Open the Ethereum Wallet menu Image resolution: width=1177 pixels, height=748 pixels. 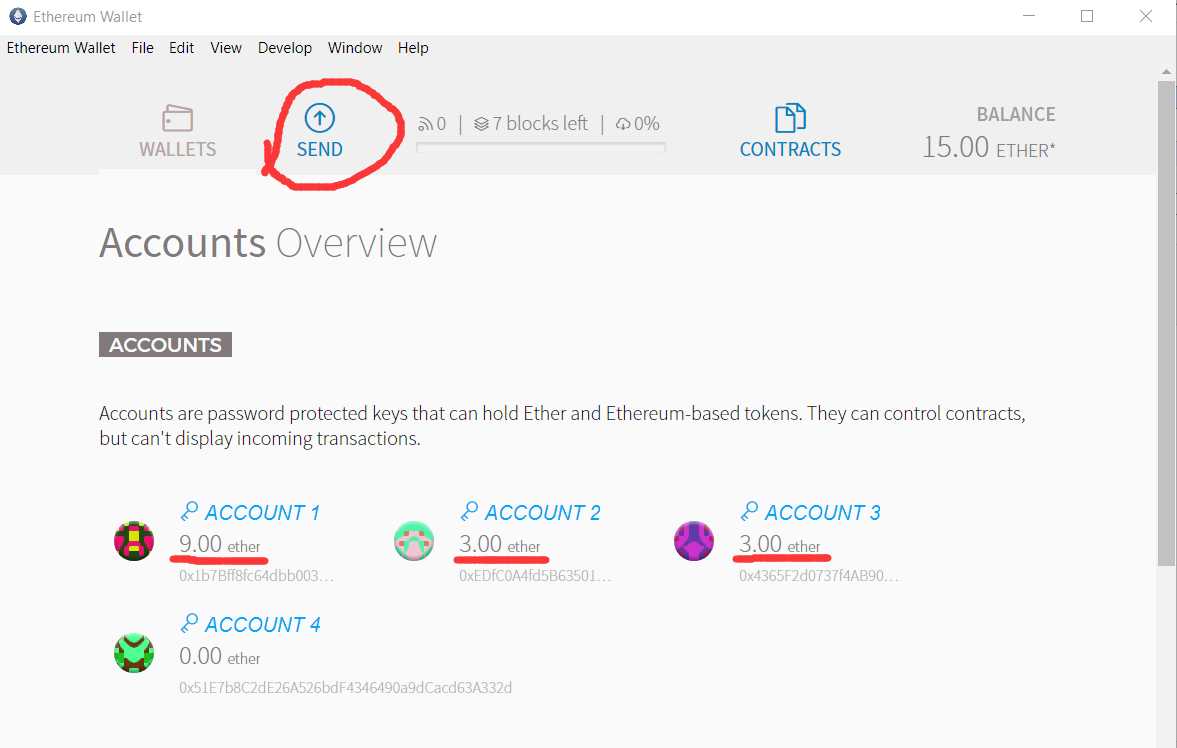(61, 48)
